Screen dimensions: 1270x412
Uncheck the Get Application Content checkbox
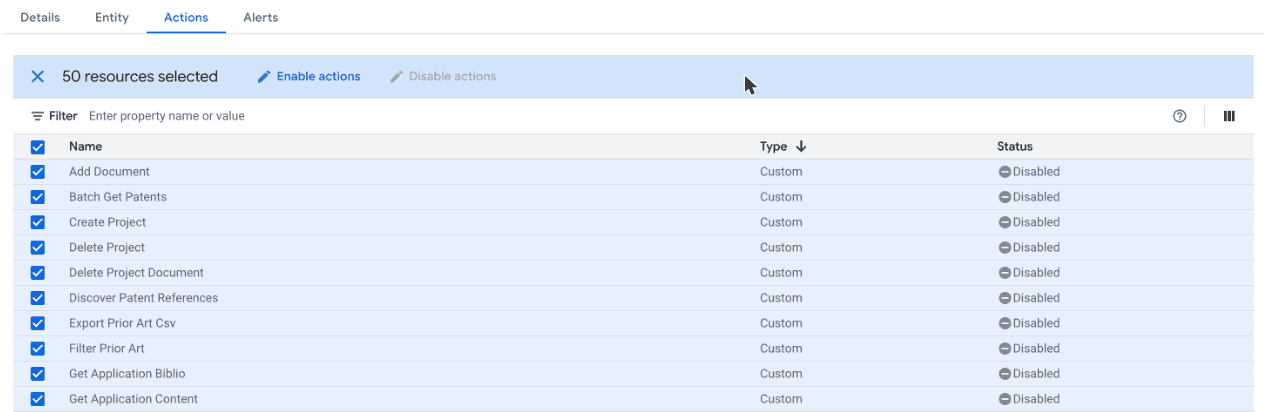click(x=38, y=399)
